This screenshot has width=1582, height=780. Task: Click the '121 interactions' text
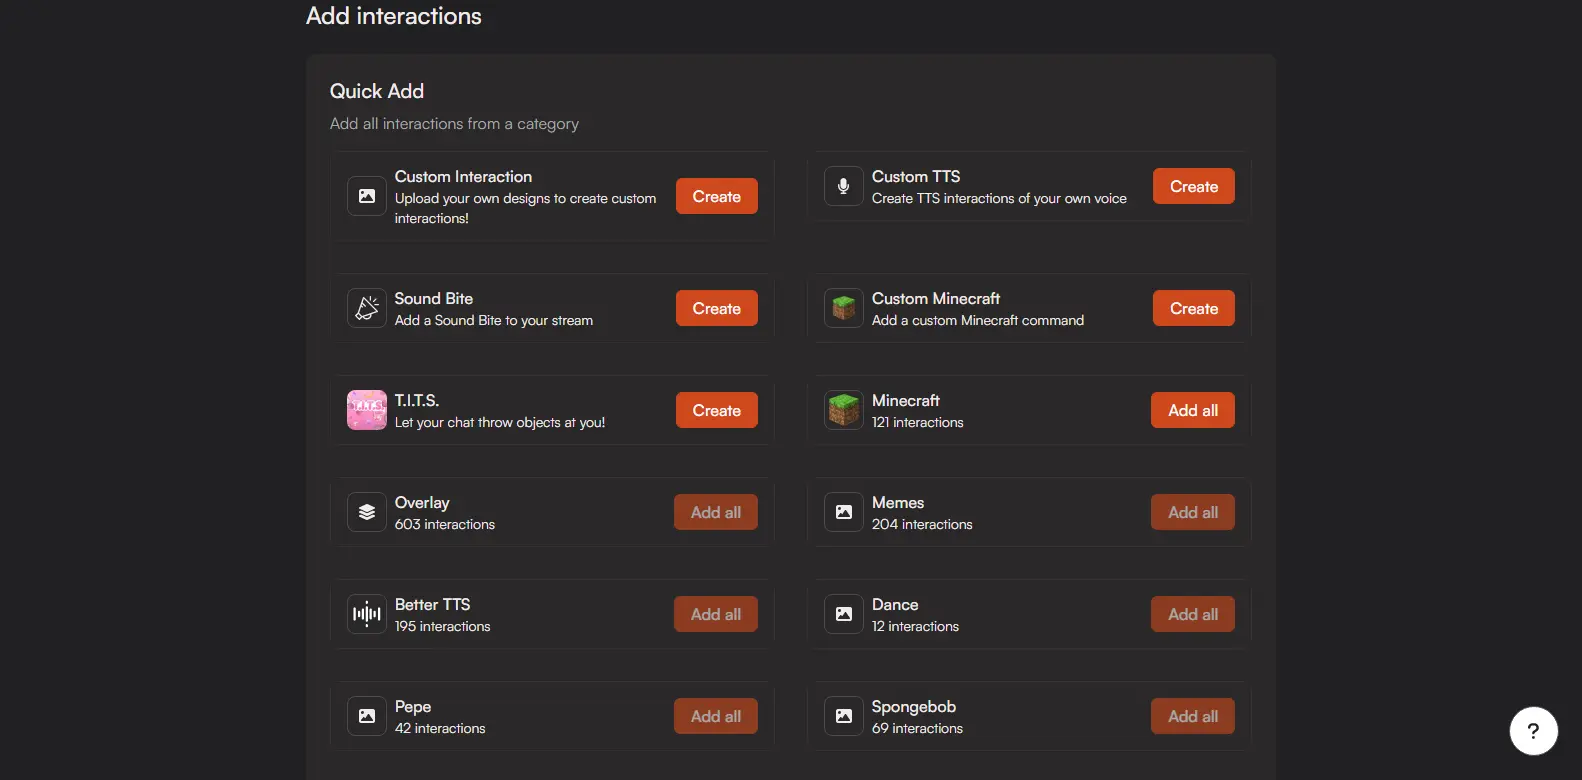(918, 423)
